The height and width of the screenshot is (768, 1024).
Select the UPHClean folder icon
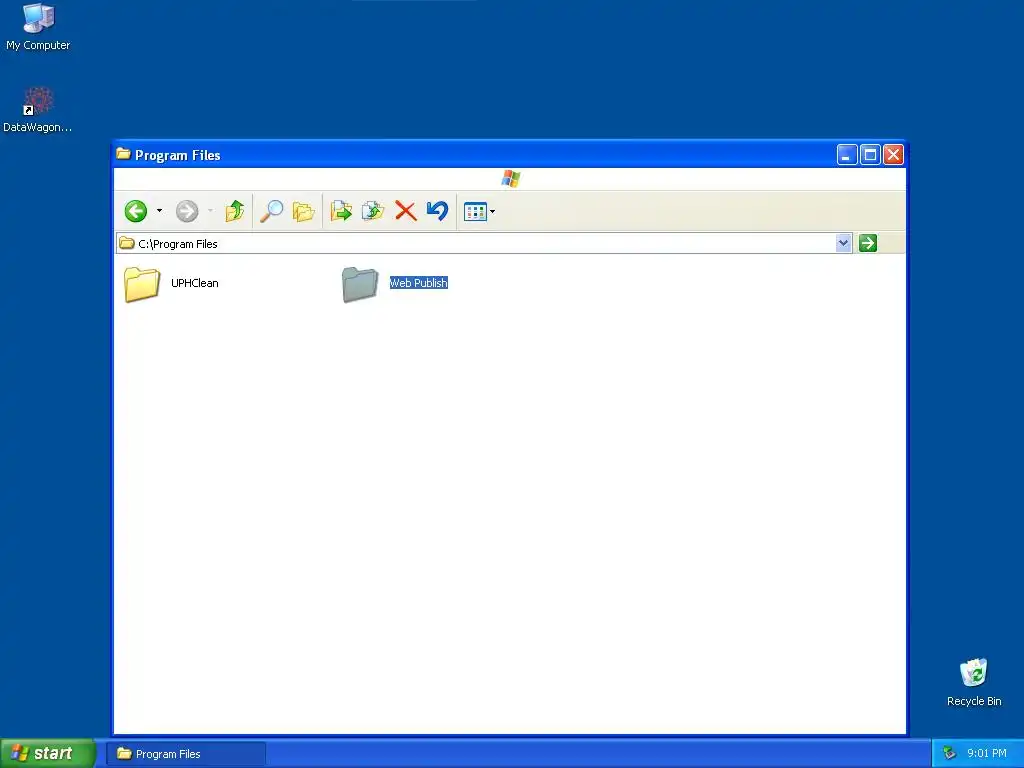click(x=142, y=284)
